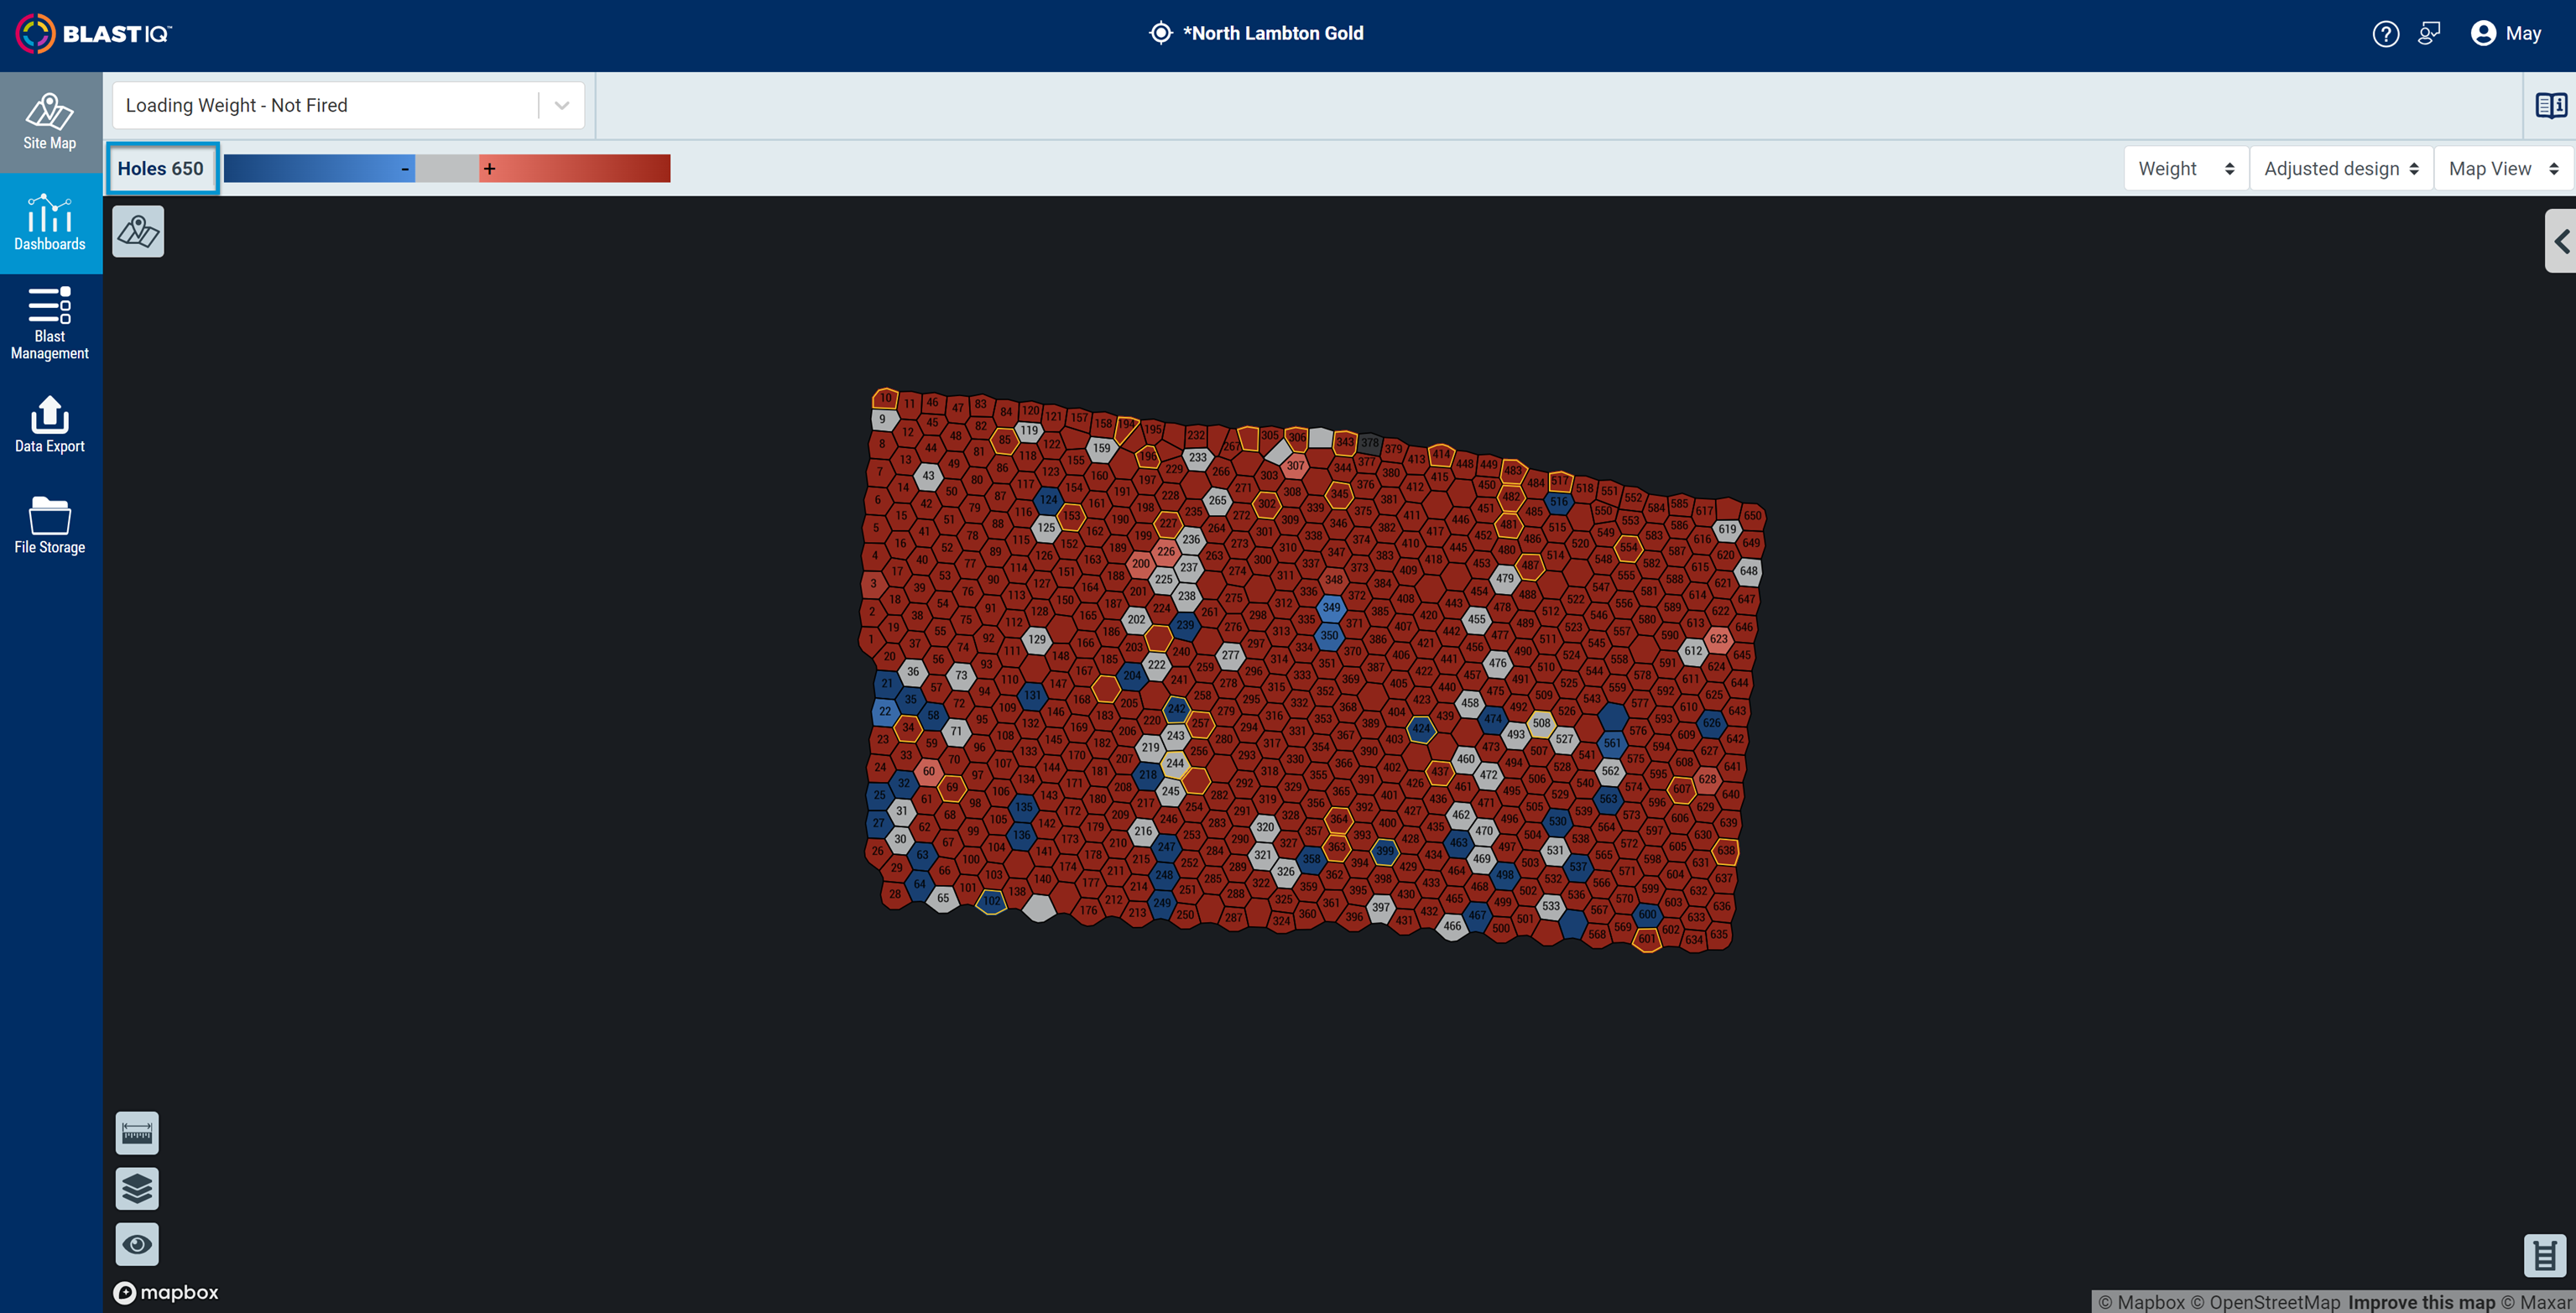The width and height of the screenshot is (2576, 1313).
Task: Open the Site Map sidebar item
Action: coord(50,122)
